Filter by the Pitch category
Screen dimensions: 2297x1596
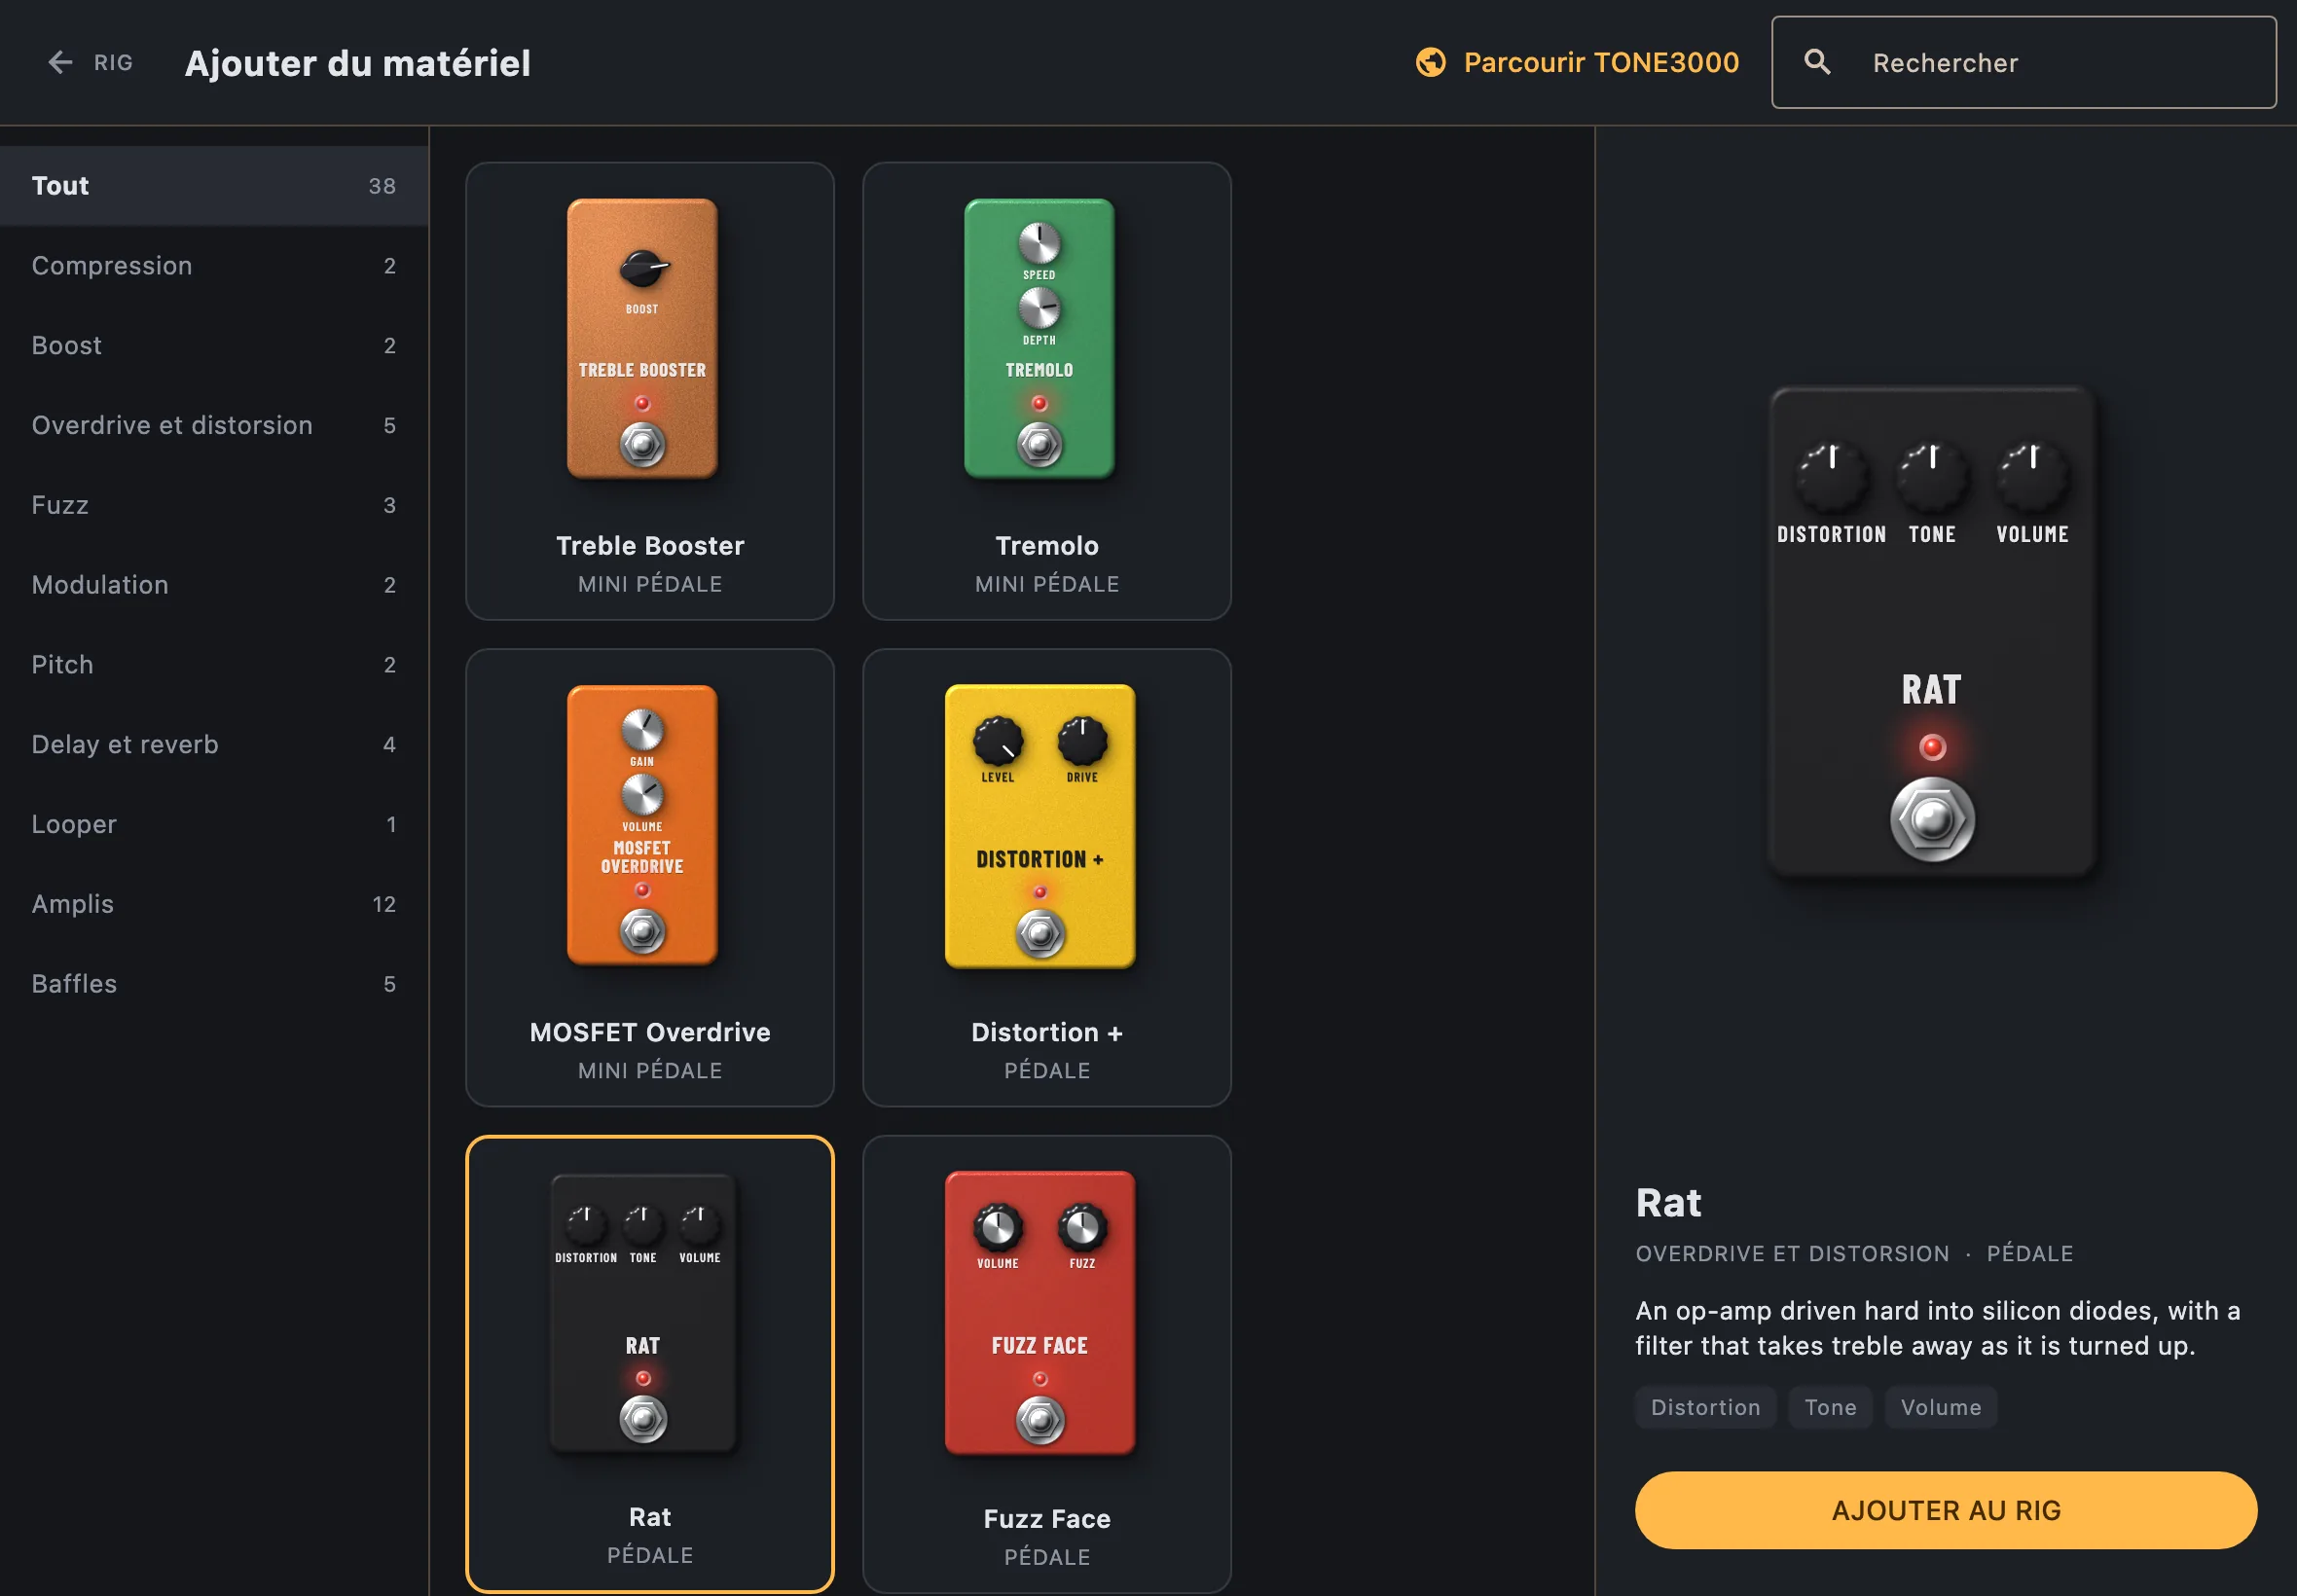pyautogui.click(x=214, y=665)
